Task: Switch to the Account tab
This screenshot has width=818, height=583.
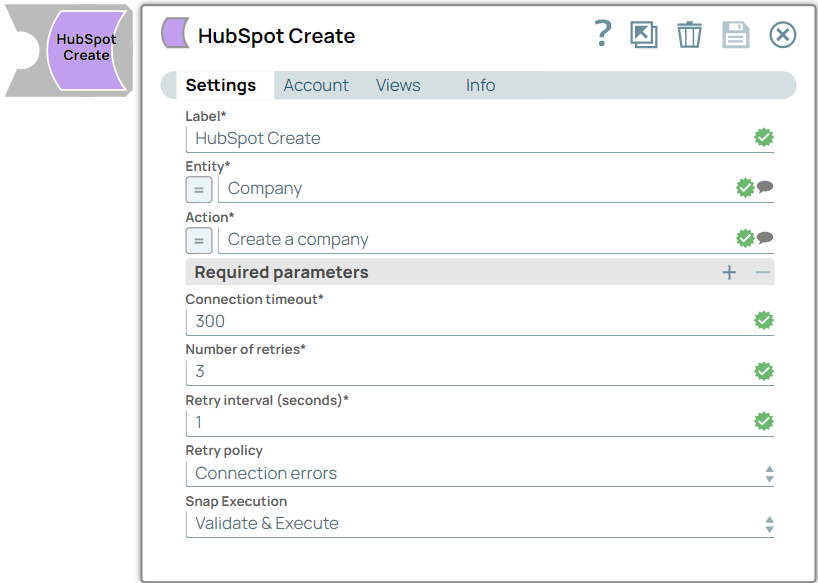Action: 316,85
